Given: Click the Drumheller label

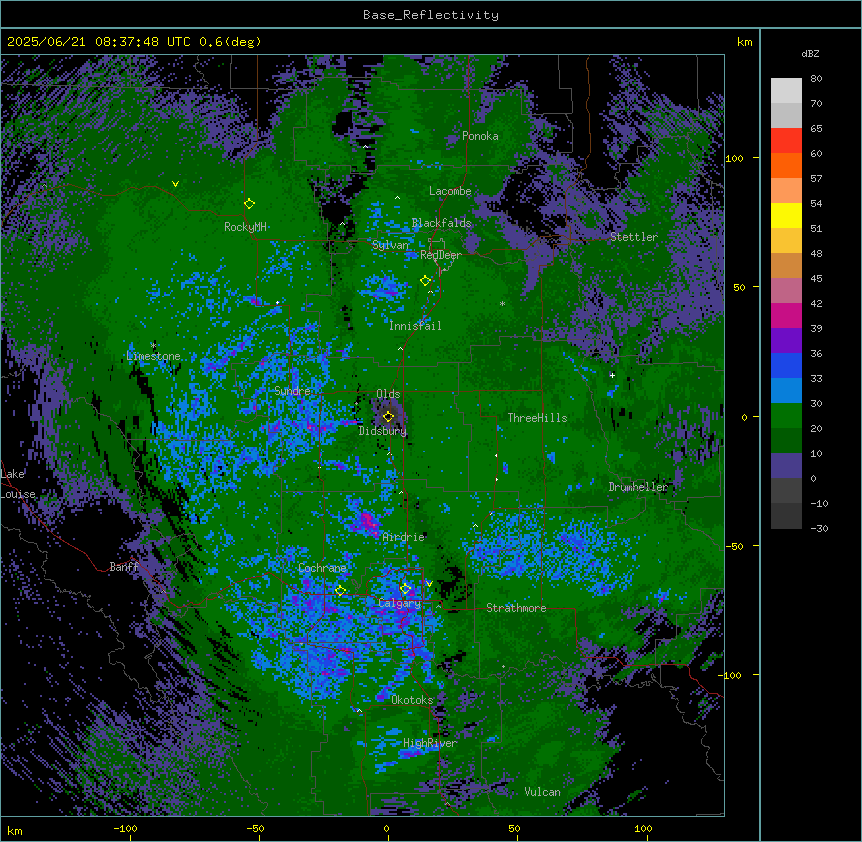Looking at the screenshot, I should pyautogui.click(x=638, y=487).
